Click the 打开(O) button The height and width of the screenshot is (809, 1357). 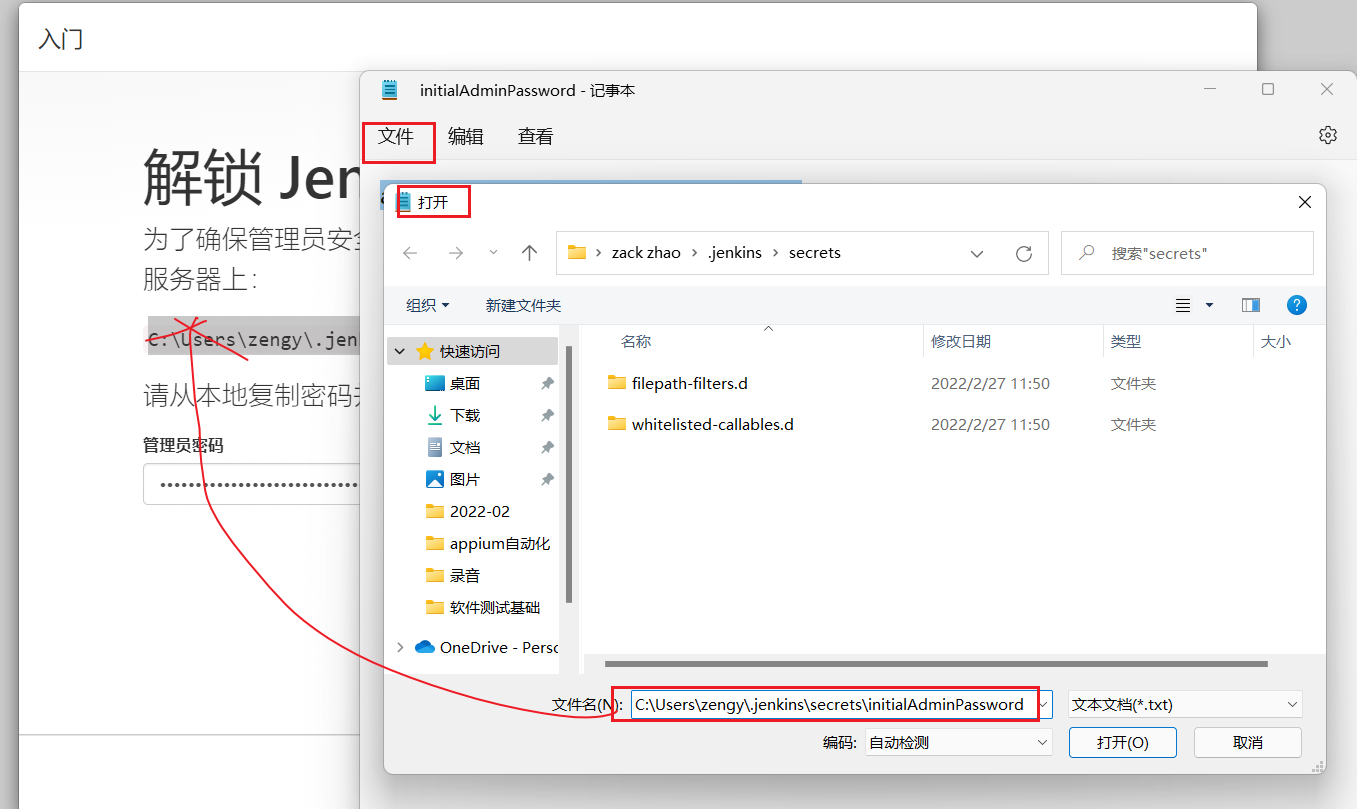(x=1122, y=742)
